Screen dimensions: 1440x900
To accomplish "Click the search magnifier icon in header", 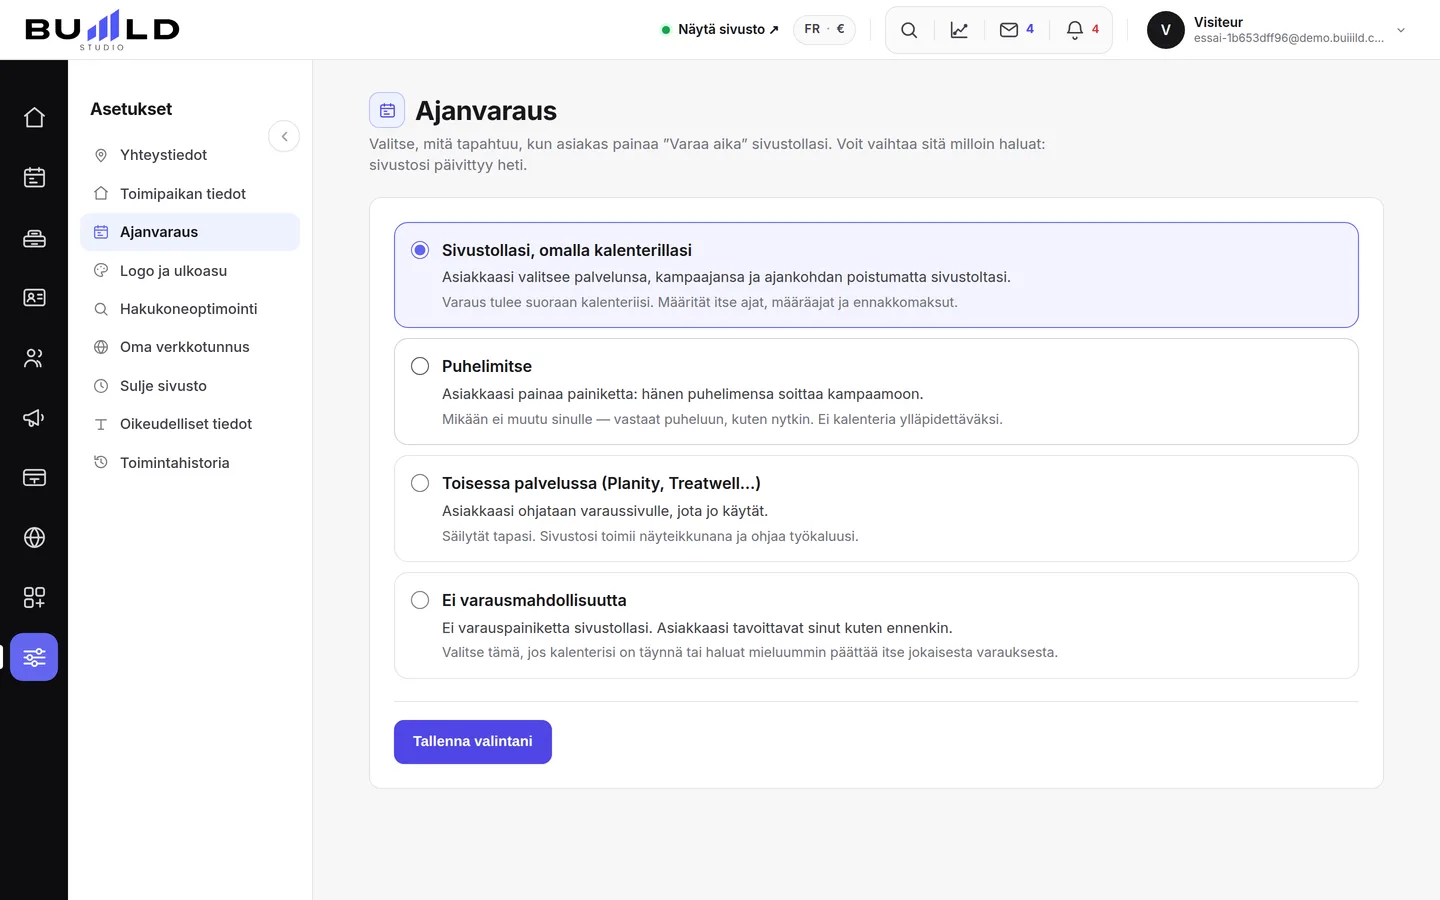I will click(909, 30).
